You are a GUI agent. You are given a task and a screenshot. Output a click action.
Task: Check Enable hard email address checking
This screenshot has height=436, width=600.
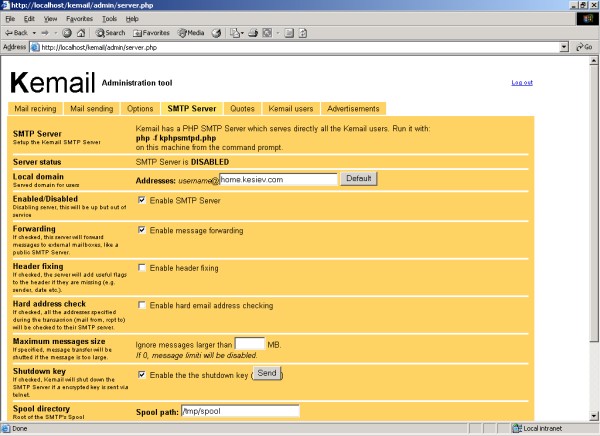(142, 305)
